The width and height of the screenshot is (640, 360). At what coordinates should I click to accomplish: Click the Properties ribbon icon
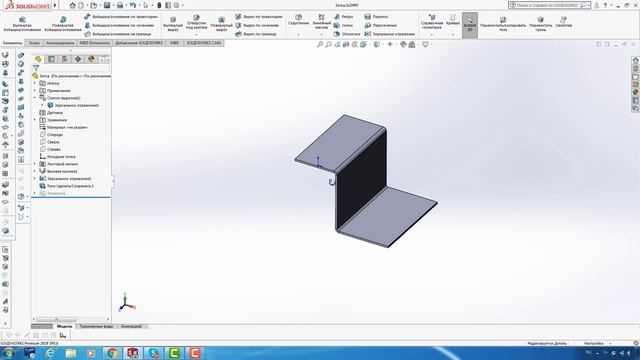click(564, 22)
